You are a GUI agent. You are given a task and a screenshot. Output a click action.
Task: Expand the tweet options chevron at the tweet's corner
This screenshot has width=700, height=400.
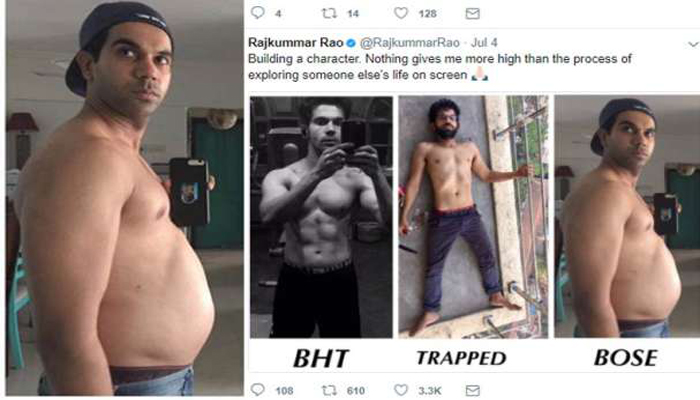693,44
